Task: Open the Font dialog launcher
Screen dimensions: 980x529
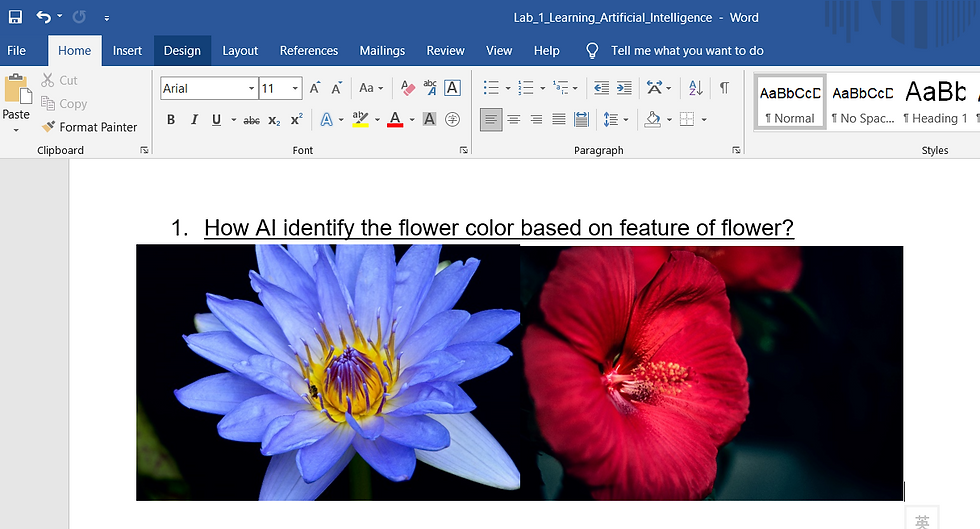Action: click(x=464, y=150)
